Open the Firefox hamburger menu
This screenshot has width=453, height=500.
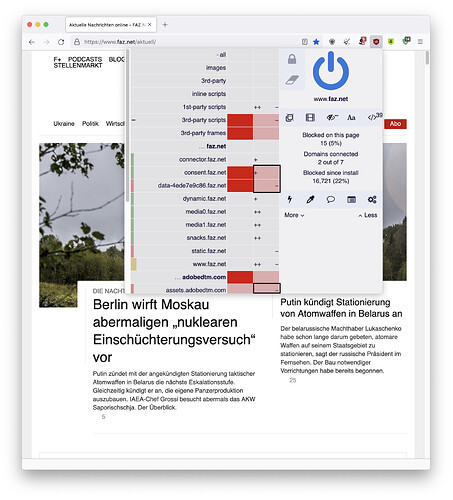420,42
